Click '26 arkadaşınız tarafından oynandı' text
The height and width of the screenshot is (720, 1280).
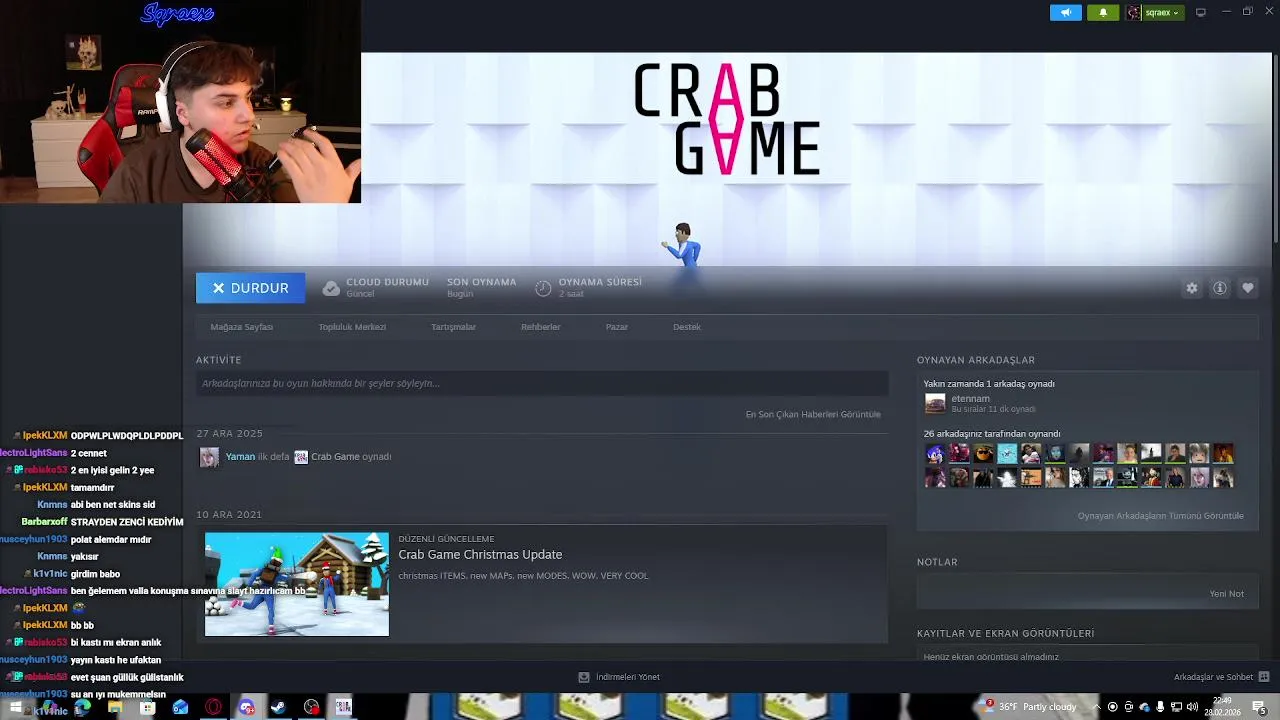(992, 434)
